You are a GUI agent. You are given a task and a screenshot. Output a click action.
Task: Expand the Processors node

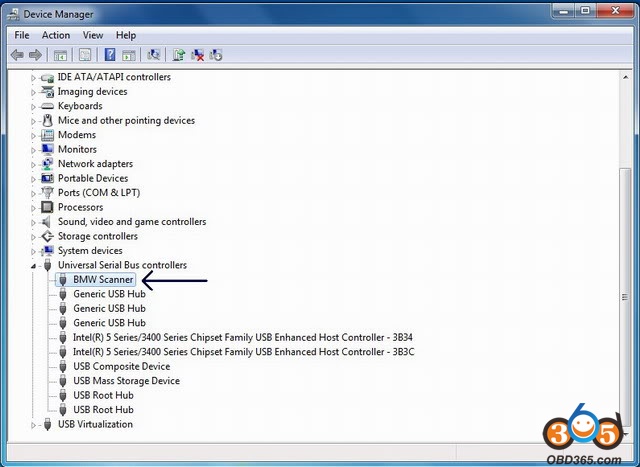(33, 208)
